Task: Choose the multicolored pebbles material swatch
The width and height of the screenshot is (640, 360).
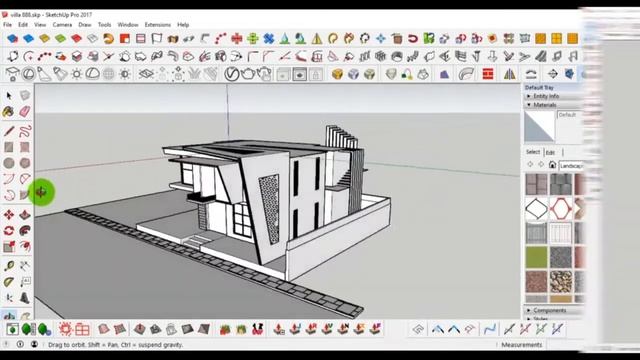Action: (x=560, y=282)
